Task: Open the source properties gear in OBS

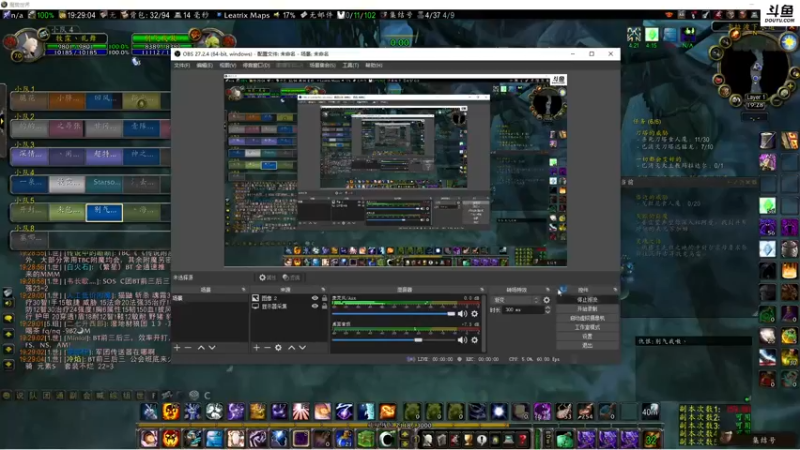Action: pos(267,278)
